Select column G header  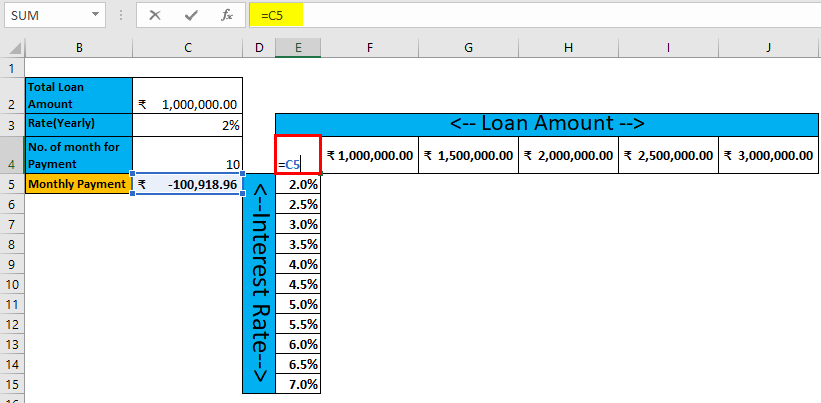468,48
